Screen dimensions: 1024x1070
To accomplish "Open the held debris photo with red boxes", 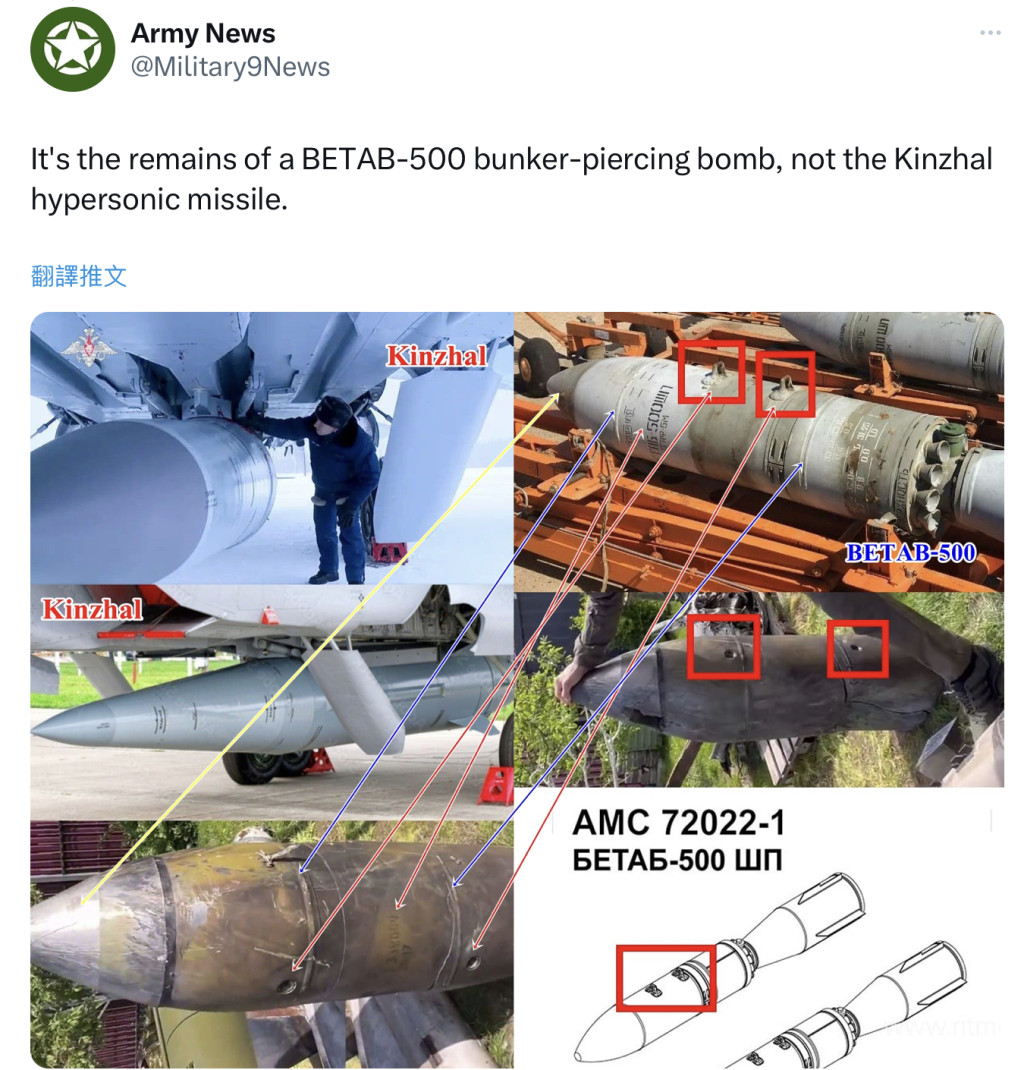I will pos(759,689).
